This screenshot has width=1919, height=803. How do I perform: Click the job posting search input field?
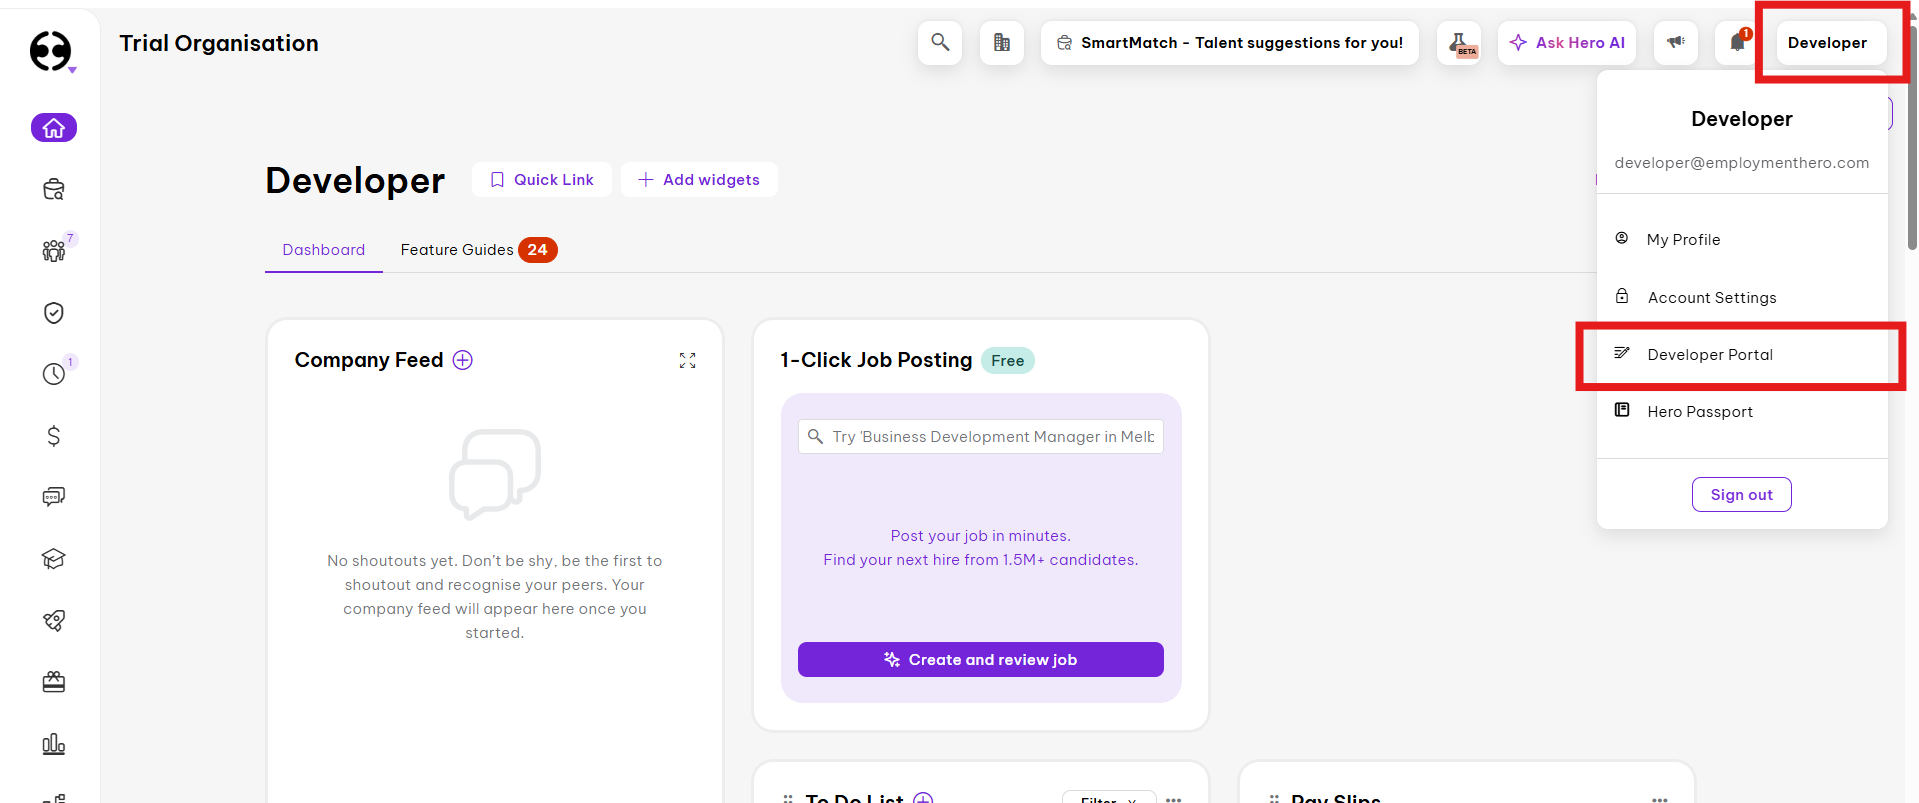980,436
